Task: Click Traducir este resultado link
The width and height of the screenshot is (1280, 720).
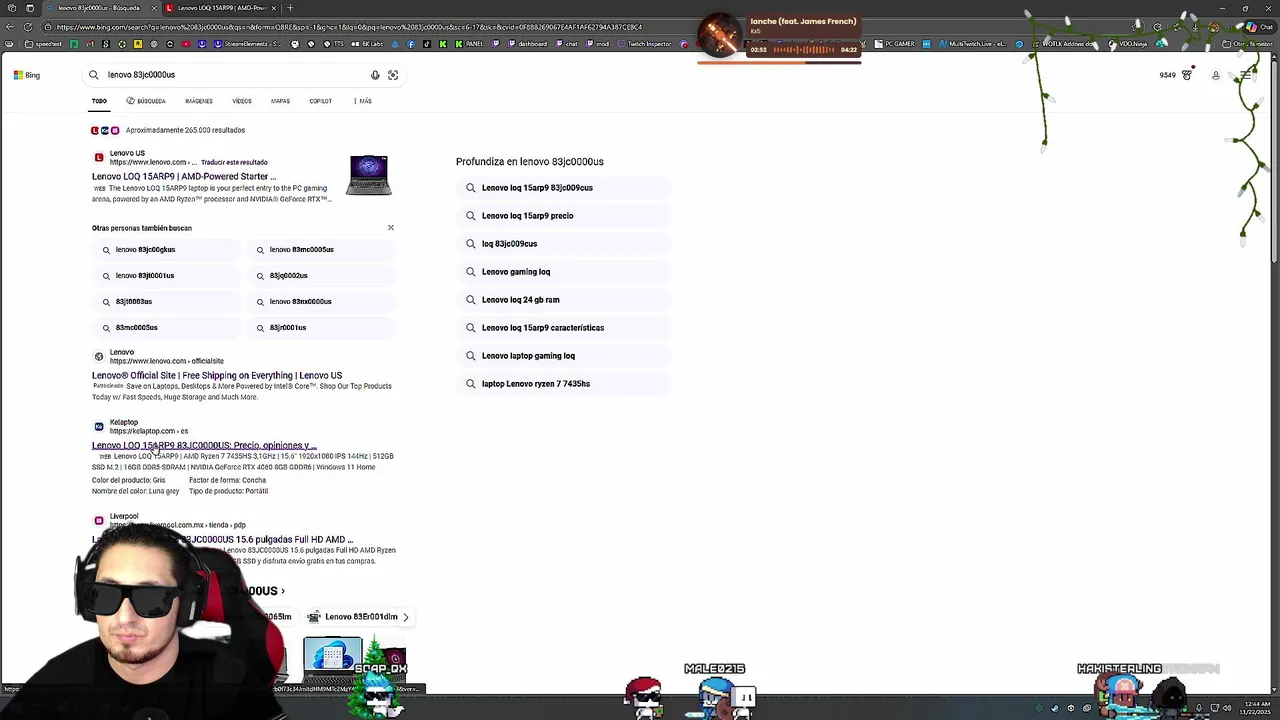Action: (234, 162)
